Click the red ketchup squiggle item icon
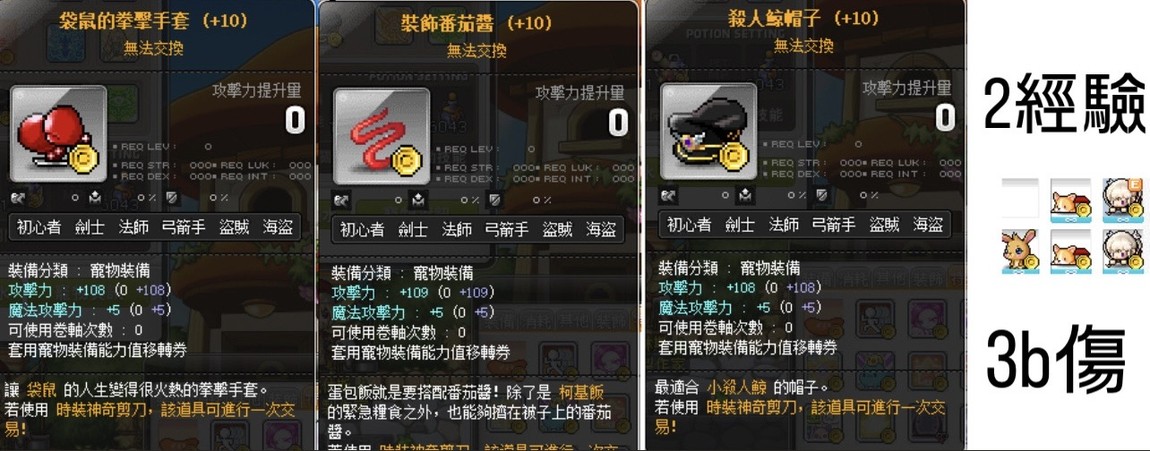Image resolution: width=1150 pixels, height=451 pixels. (381, 136)
